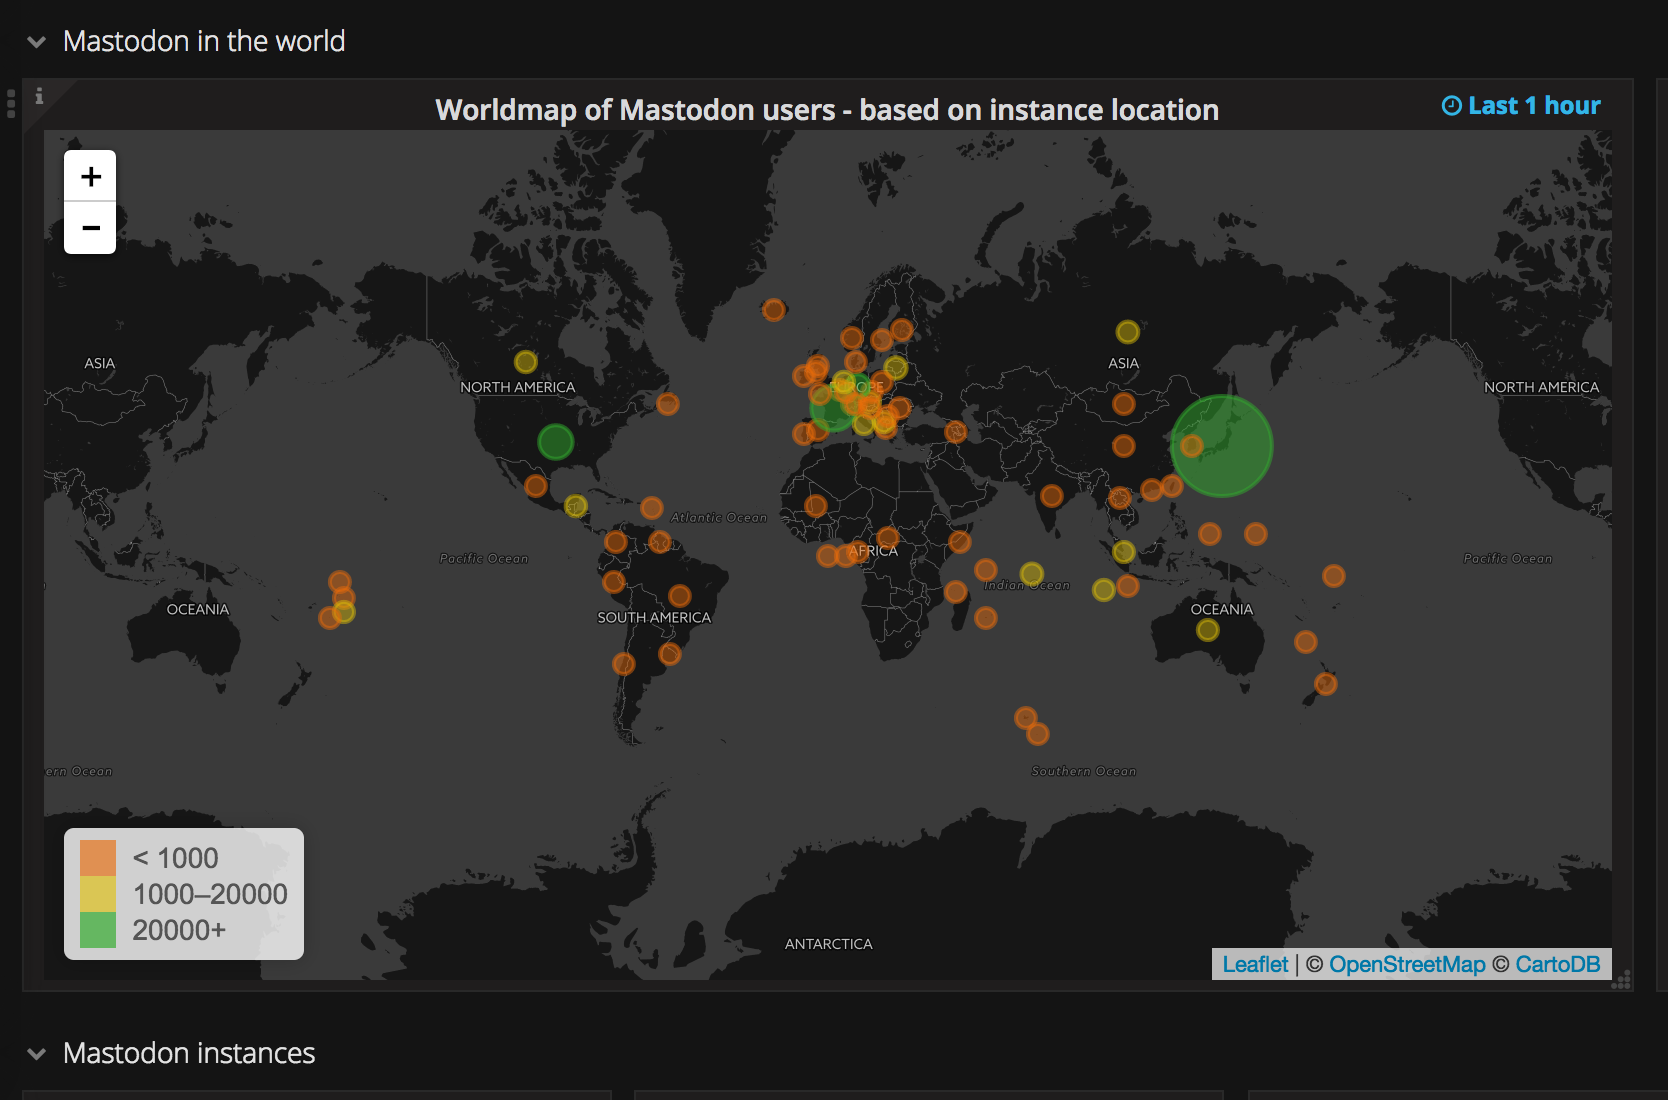Expand the Mastodon instances row
The image size is (1668, 1100).
coord(36,1054)
